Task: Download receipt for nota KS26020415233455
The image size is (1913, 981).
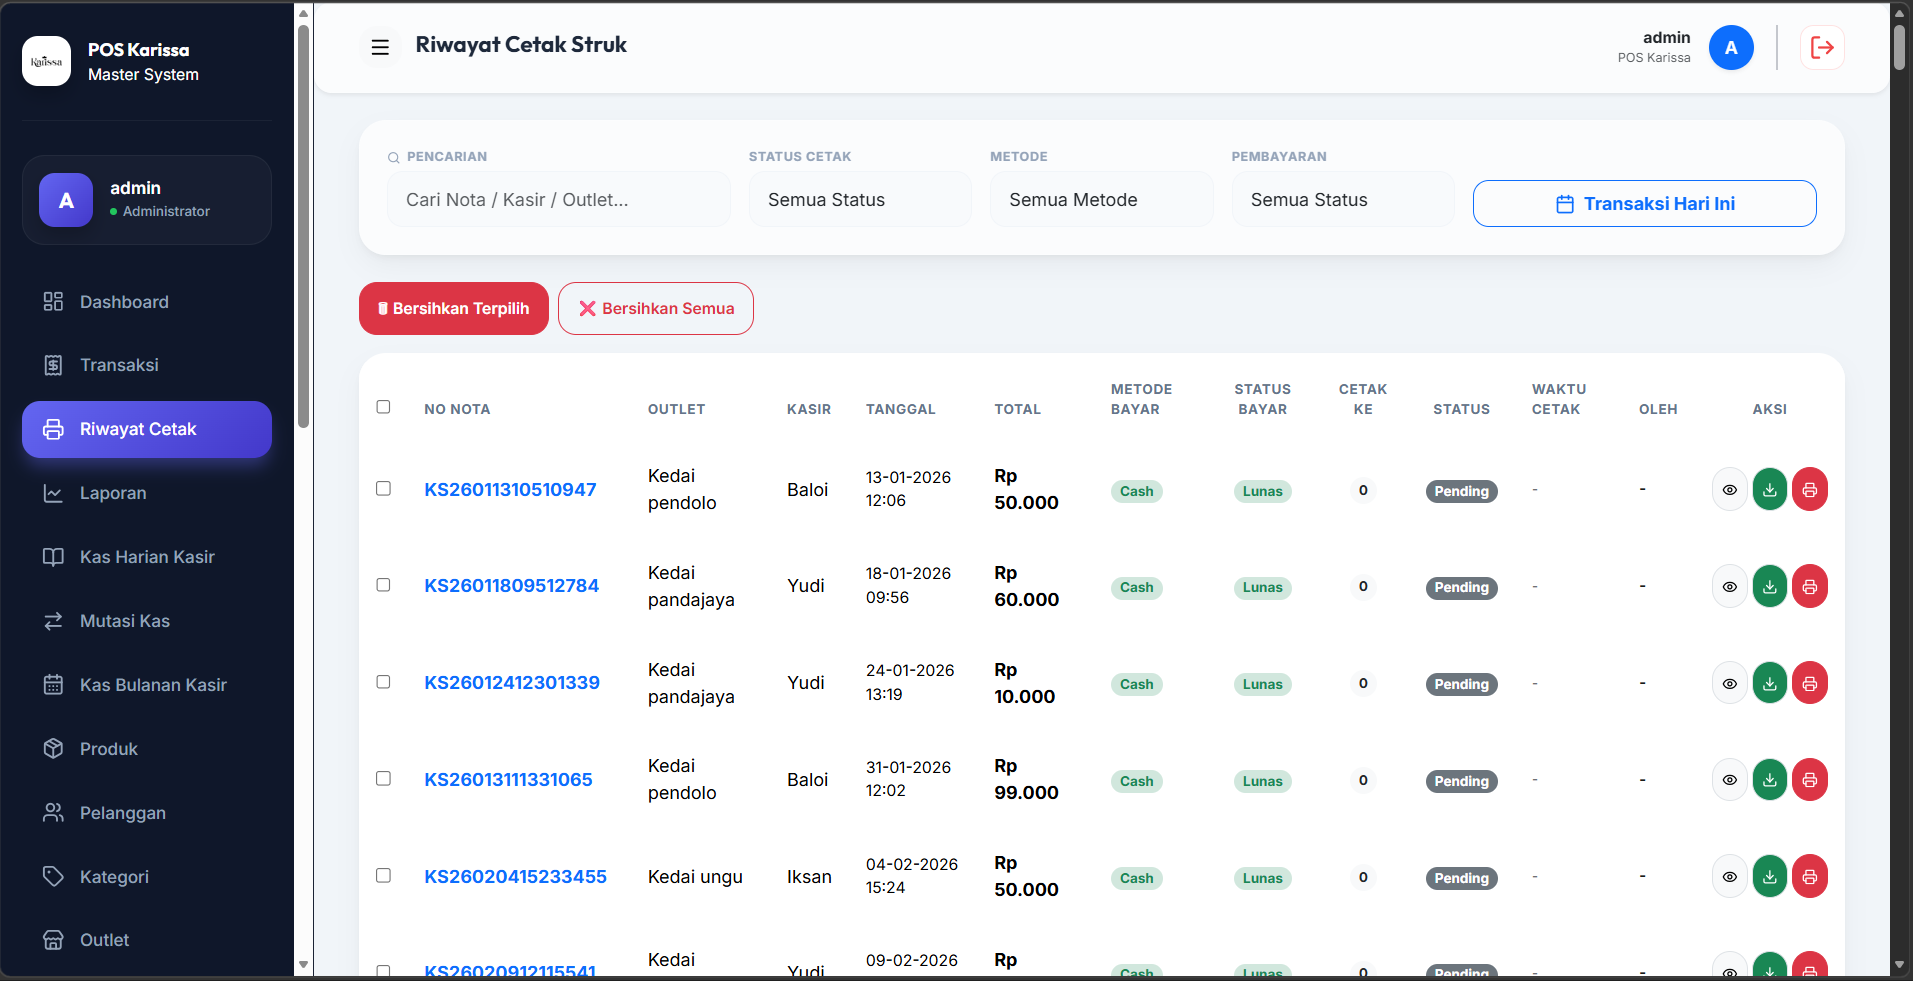Action: (1769, 877)
